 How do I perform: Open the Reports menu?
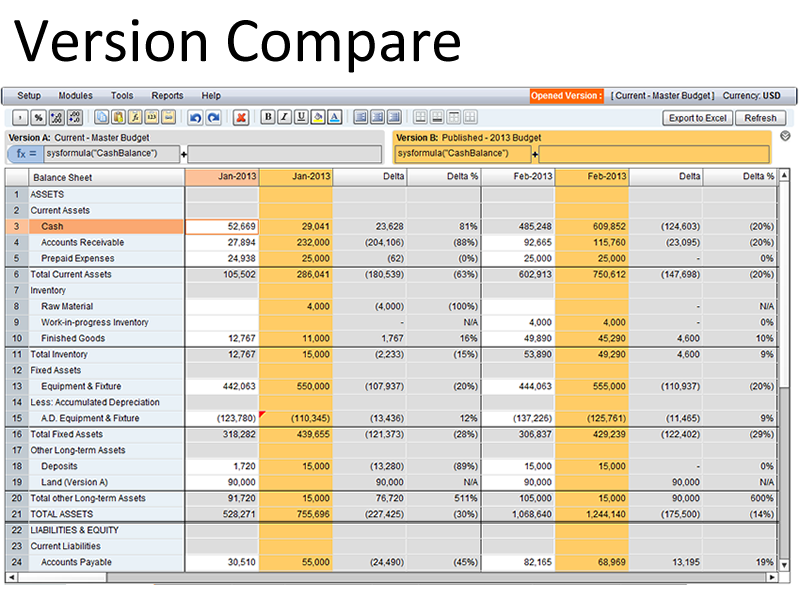pyautogui.click(x=167, y=96)
